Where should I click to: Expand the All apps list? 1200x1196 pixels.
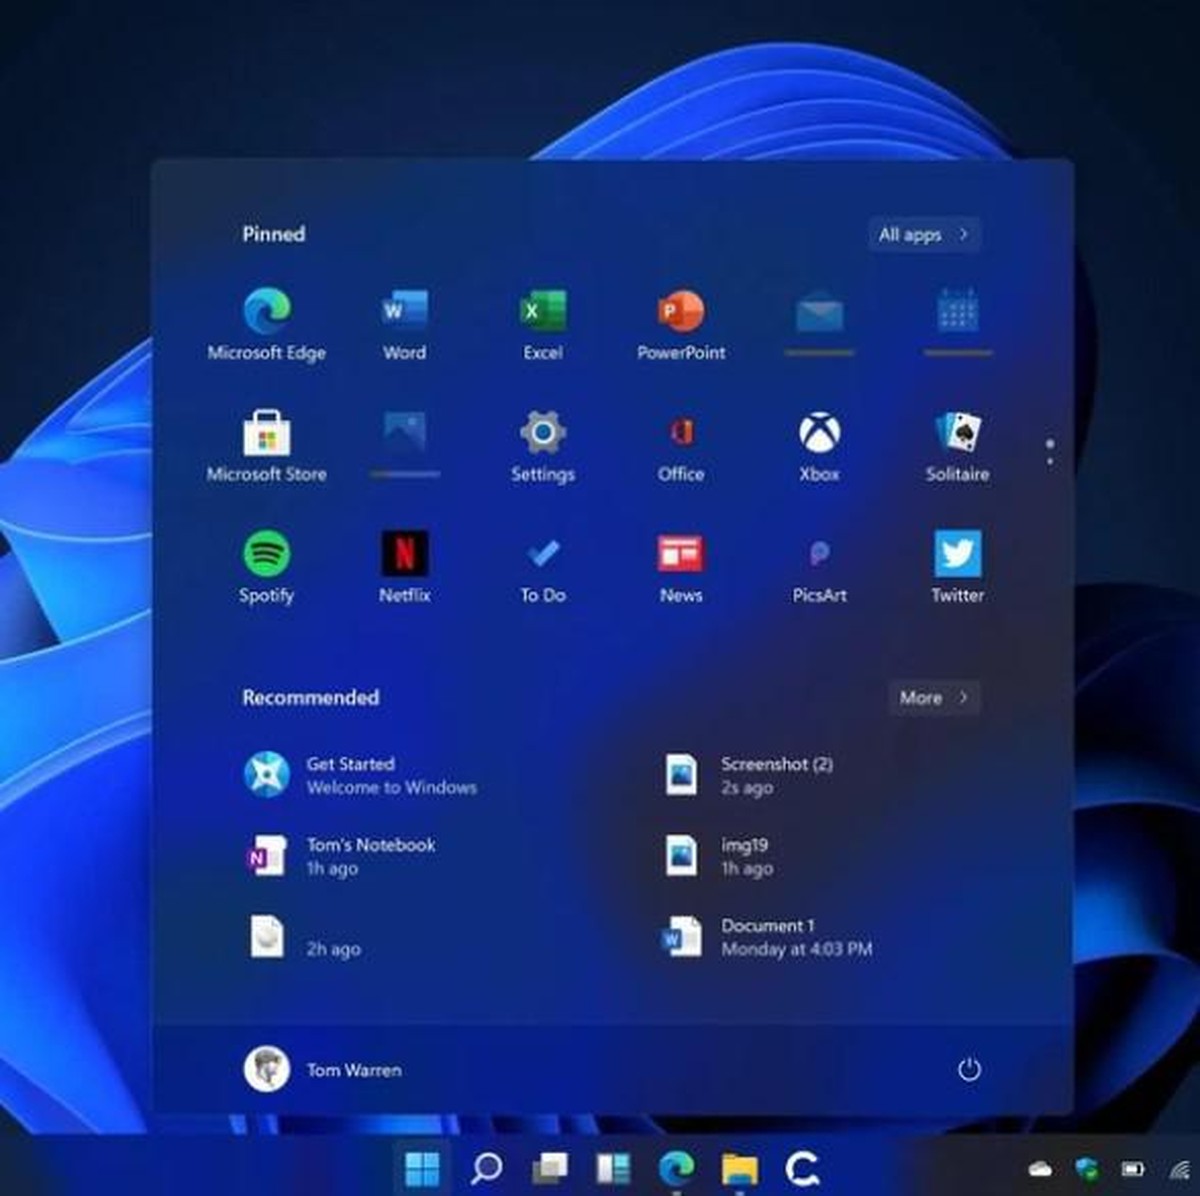coord(924,235)
